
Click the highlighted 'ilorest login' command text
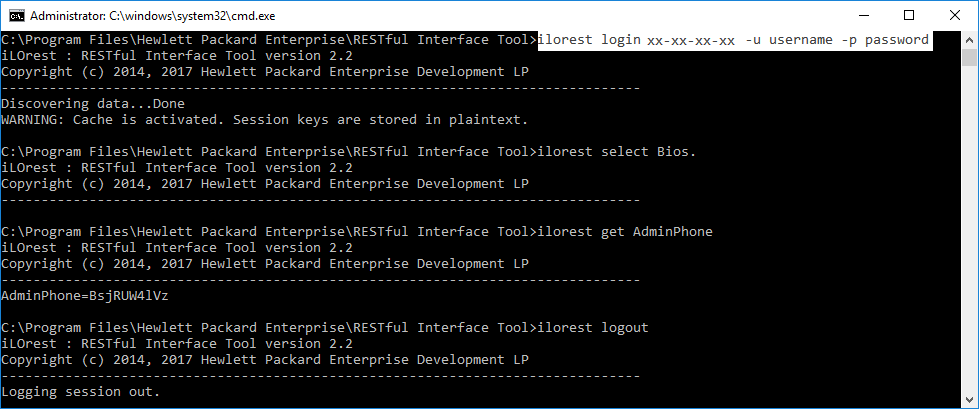(x=589, y=40)
